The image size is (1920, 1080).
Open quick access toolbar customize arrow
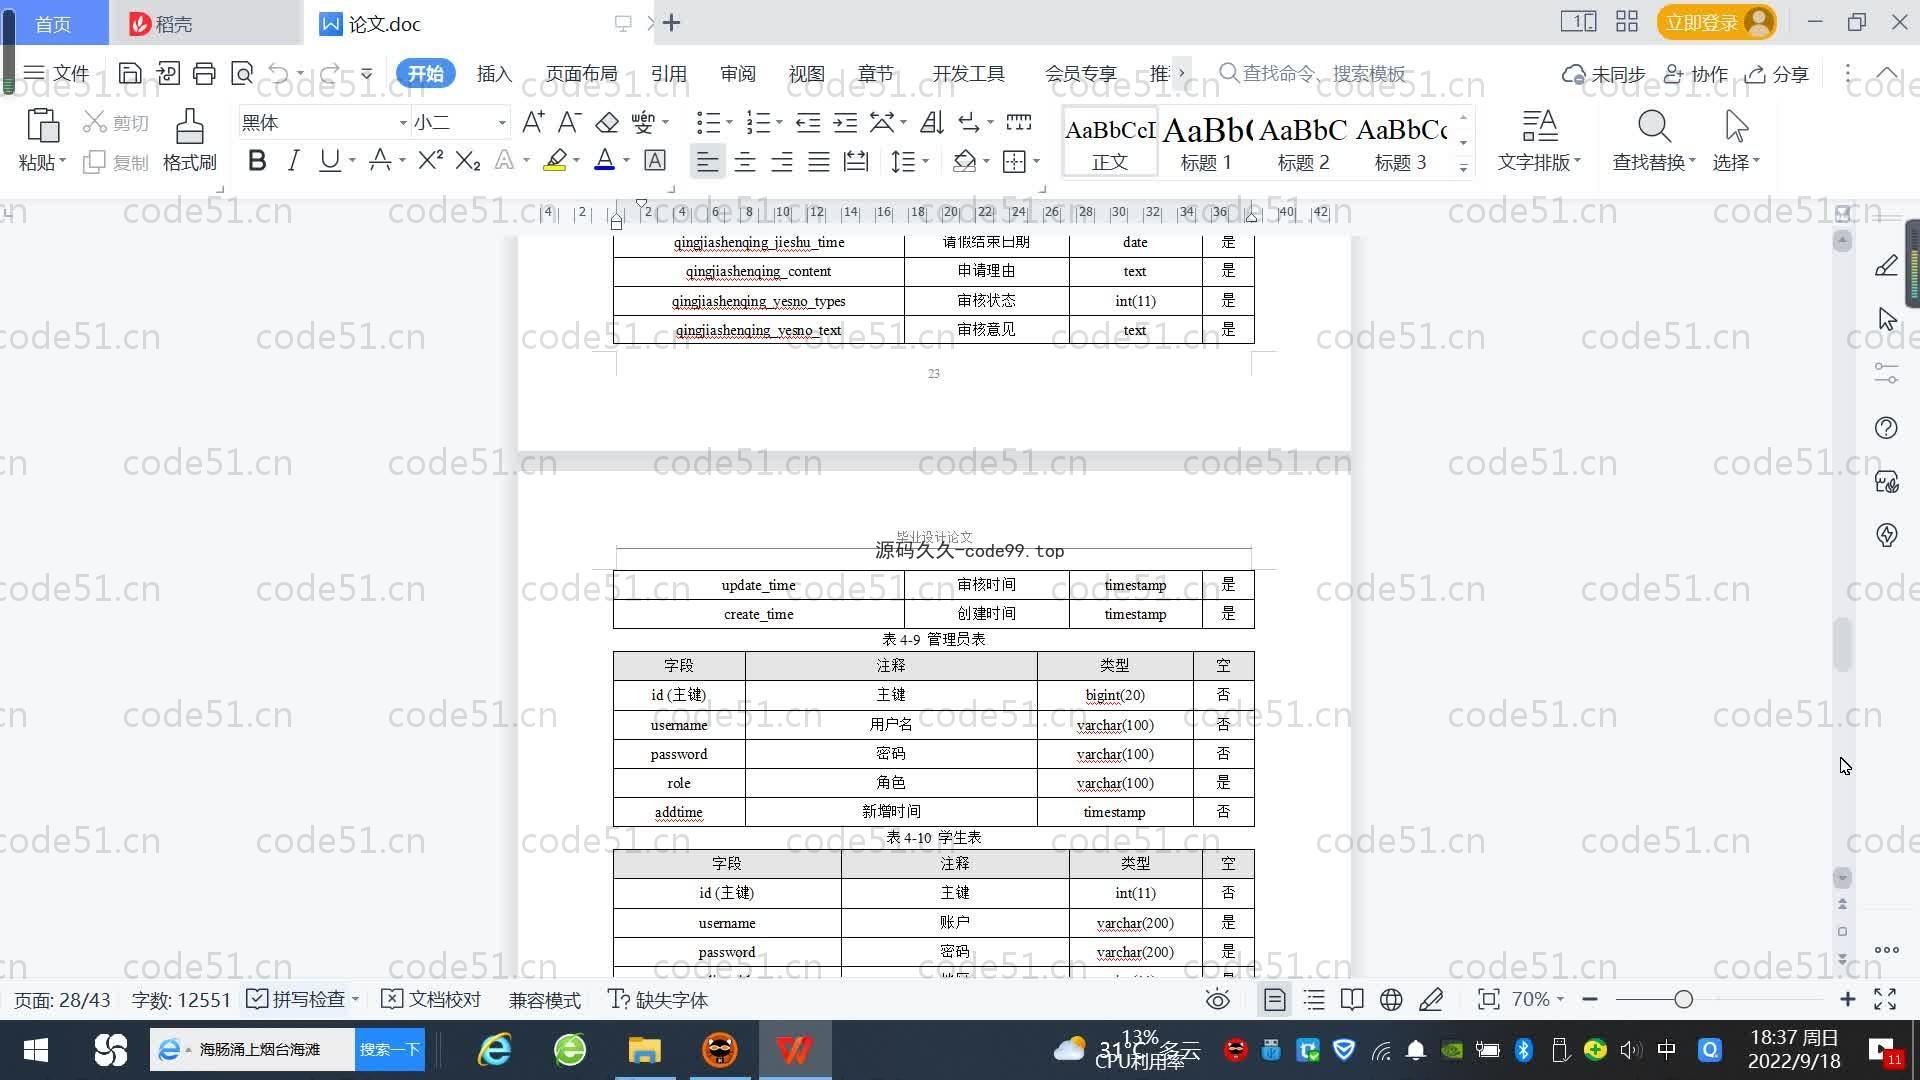click(x=367, y=73)
